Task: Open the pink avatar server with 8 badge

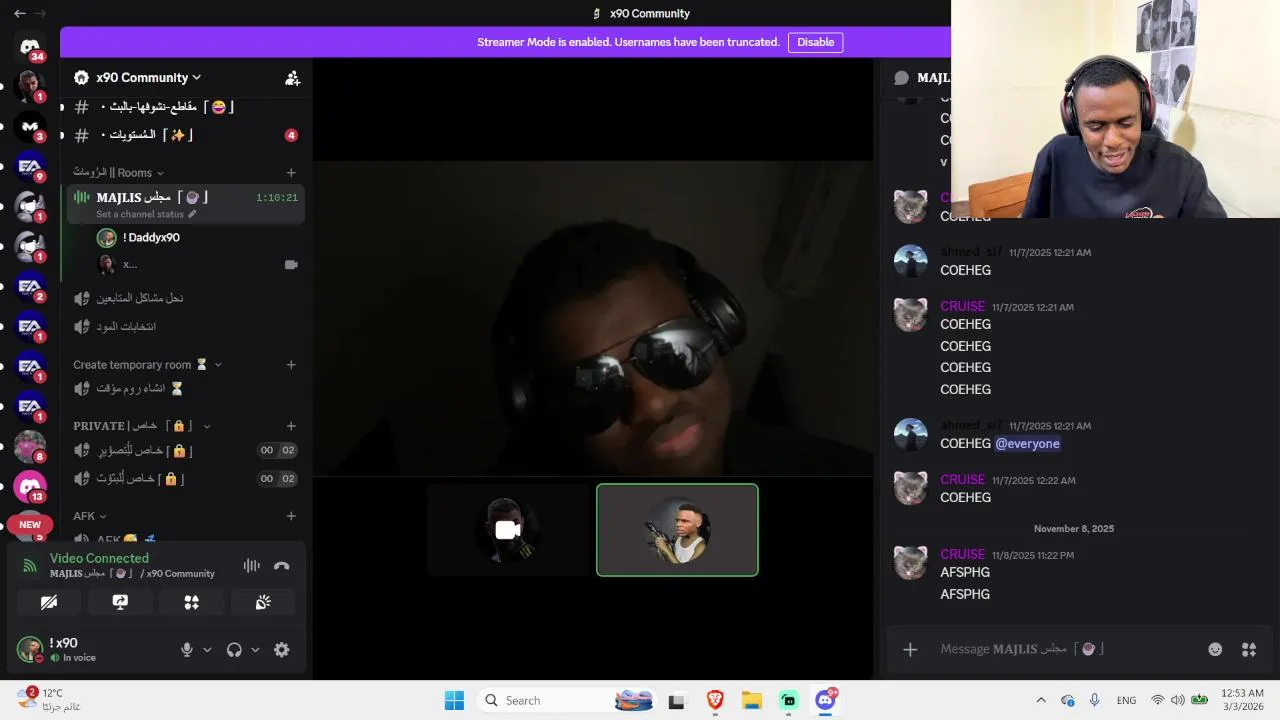Action: pos(30,447)
